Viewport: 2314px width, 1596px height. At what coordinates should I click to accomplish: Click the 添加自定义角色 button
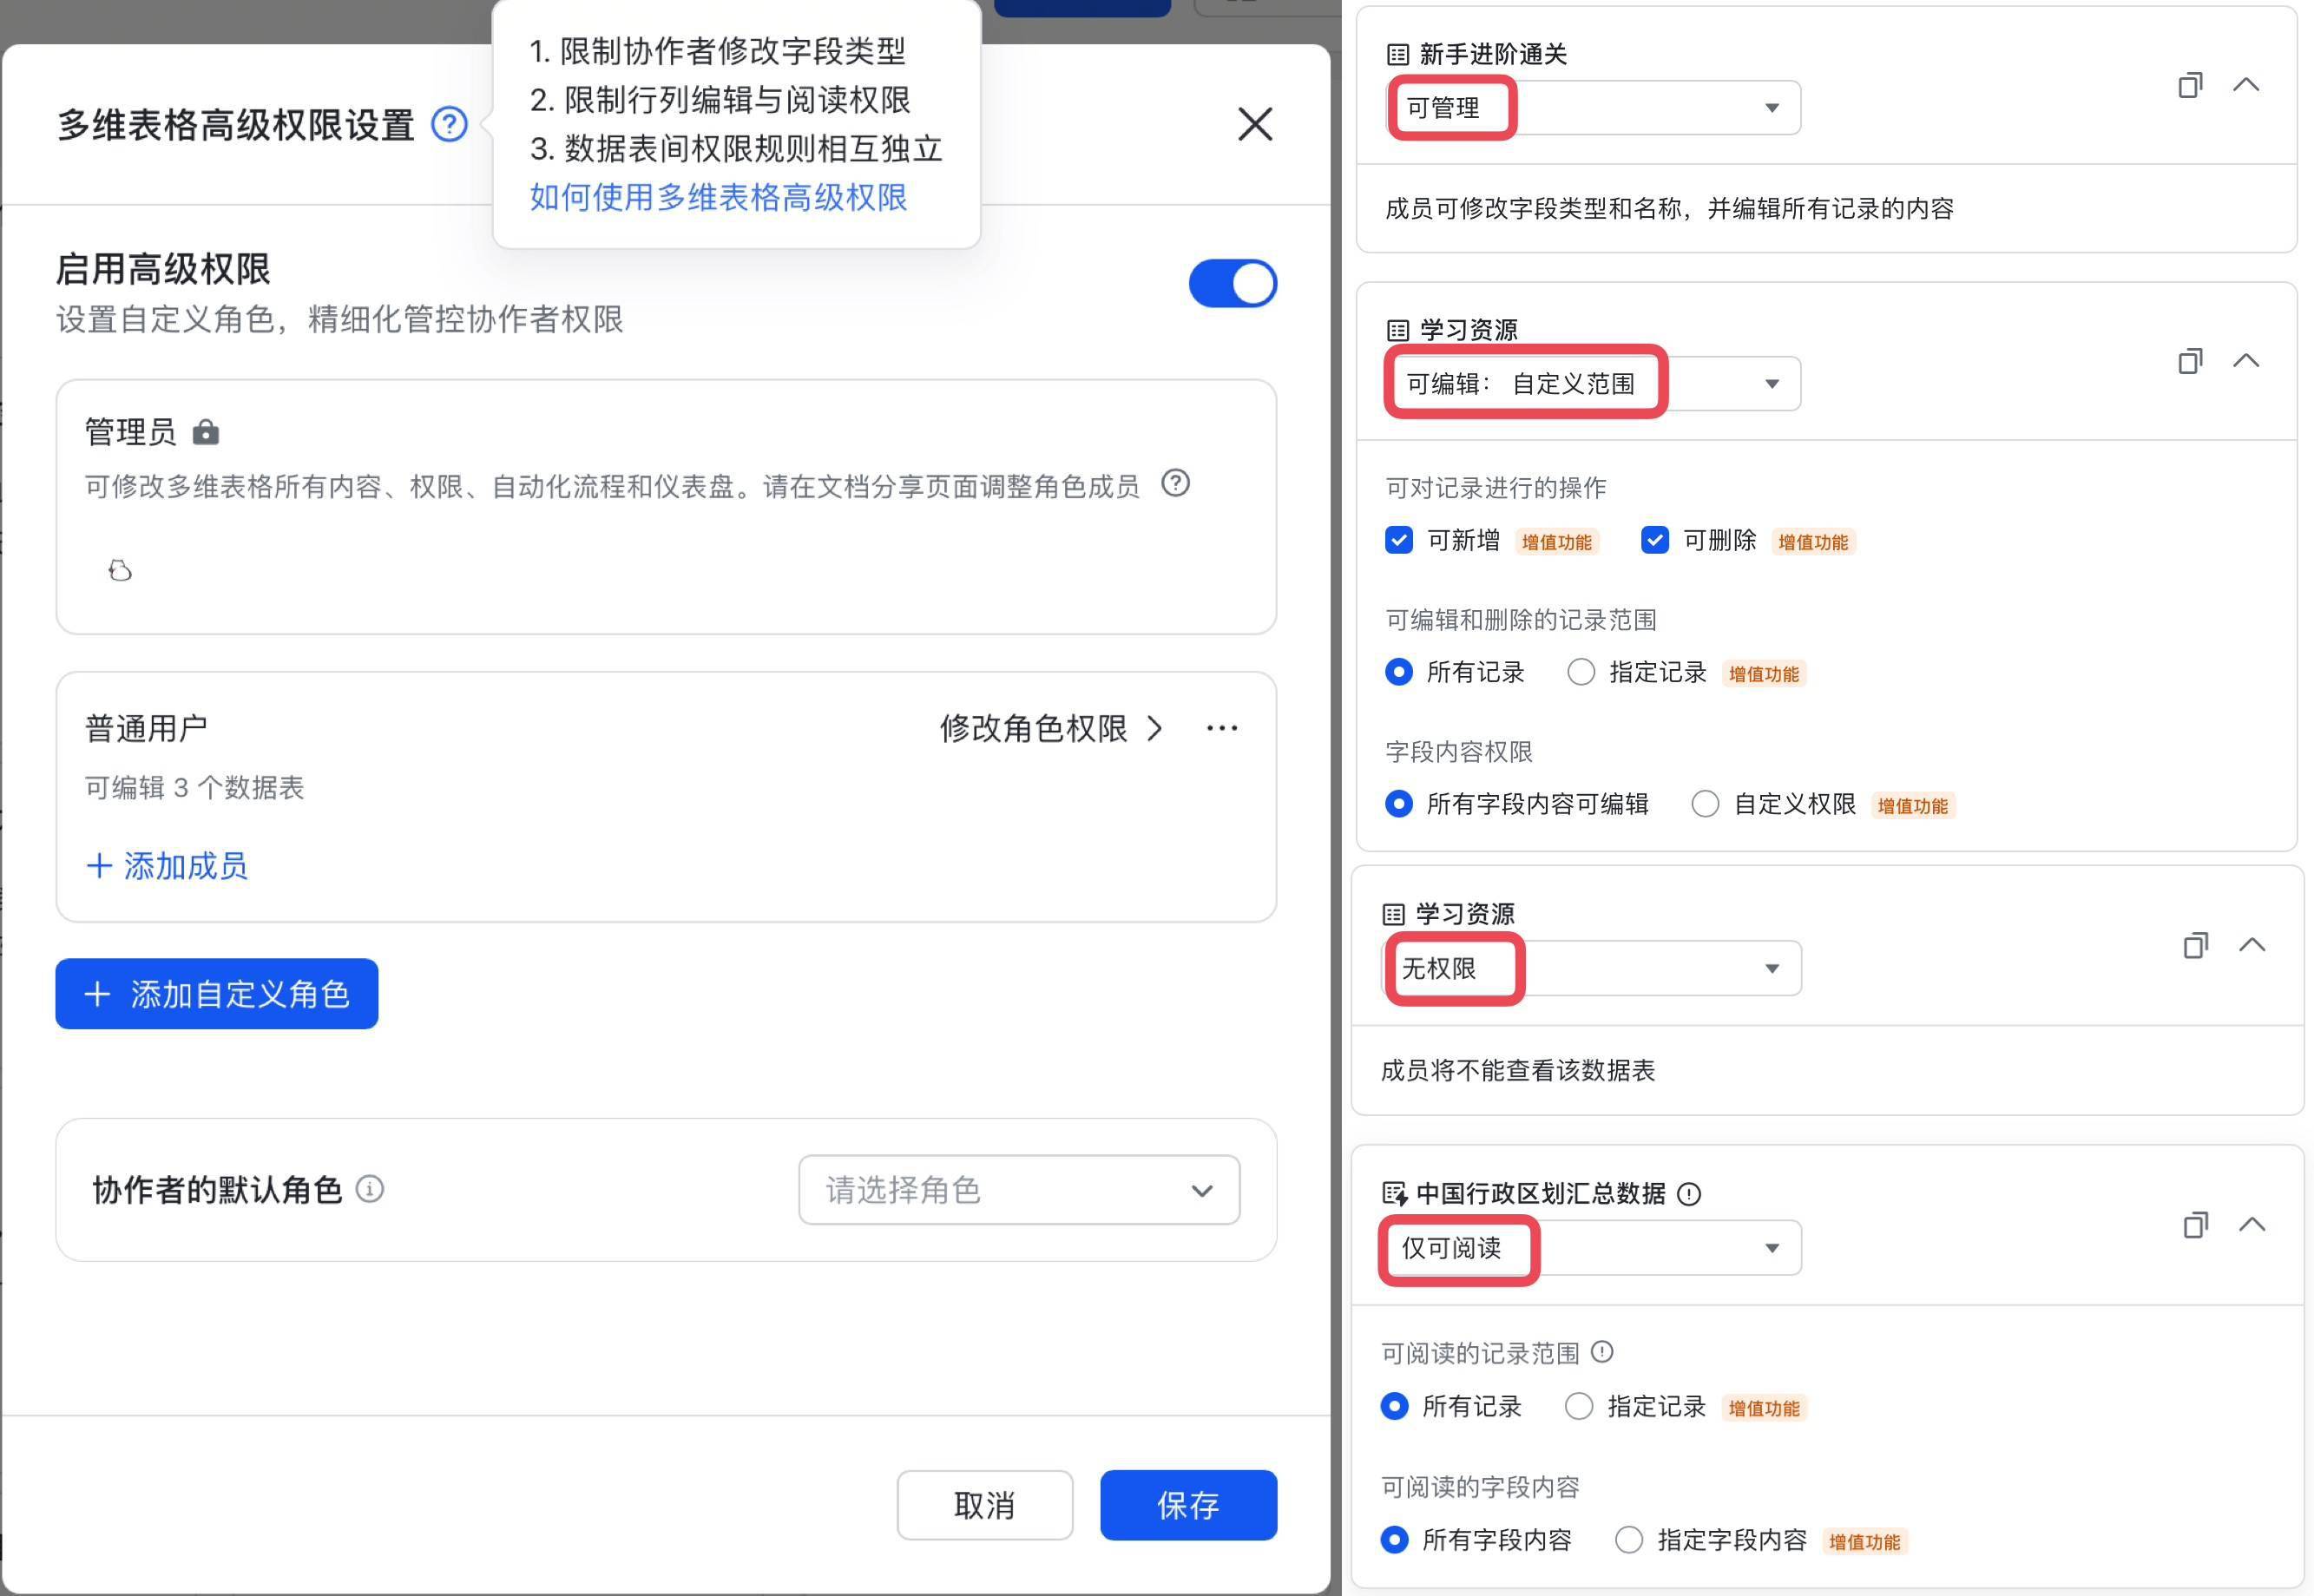[217, 994]
